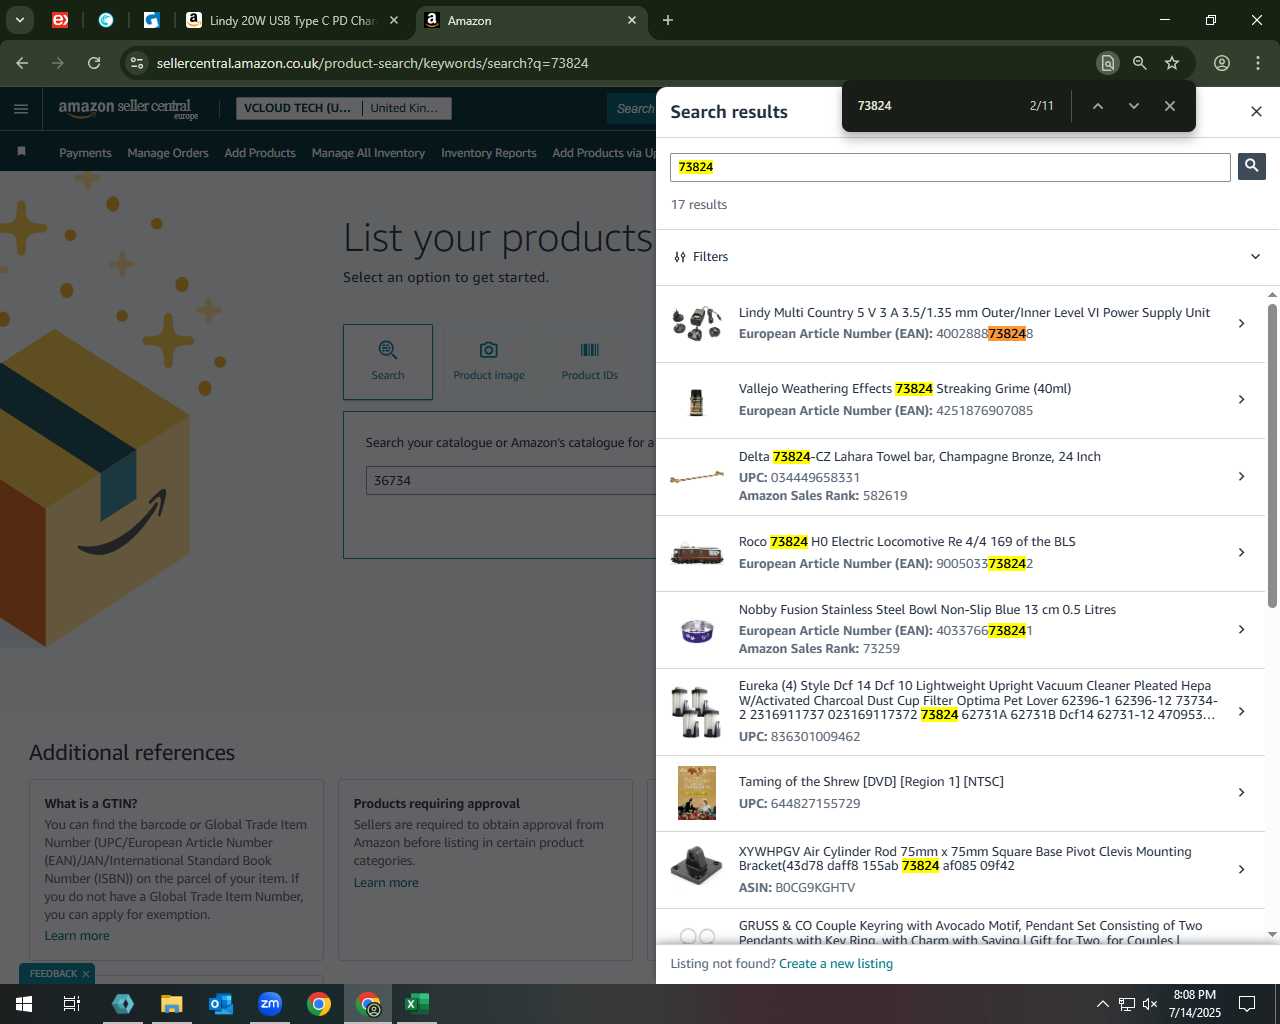
Task: Open the Delta Lahara Towel bar result chevron
Action: 1241,476
